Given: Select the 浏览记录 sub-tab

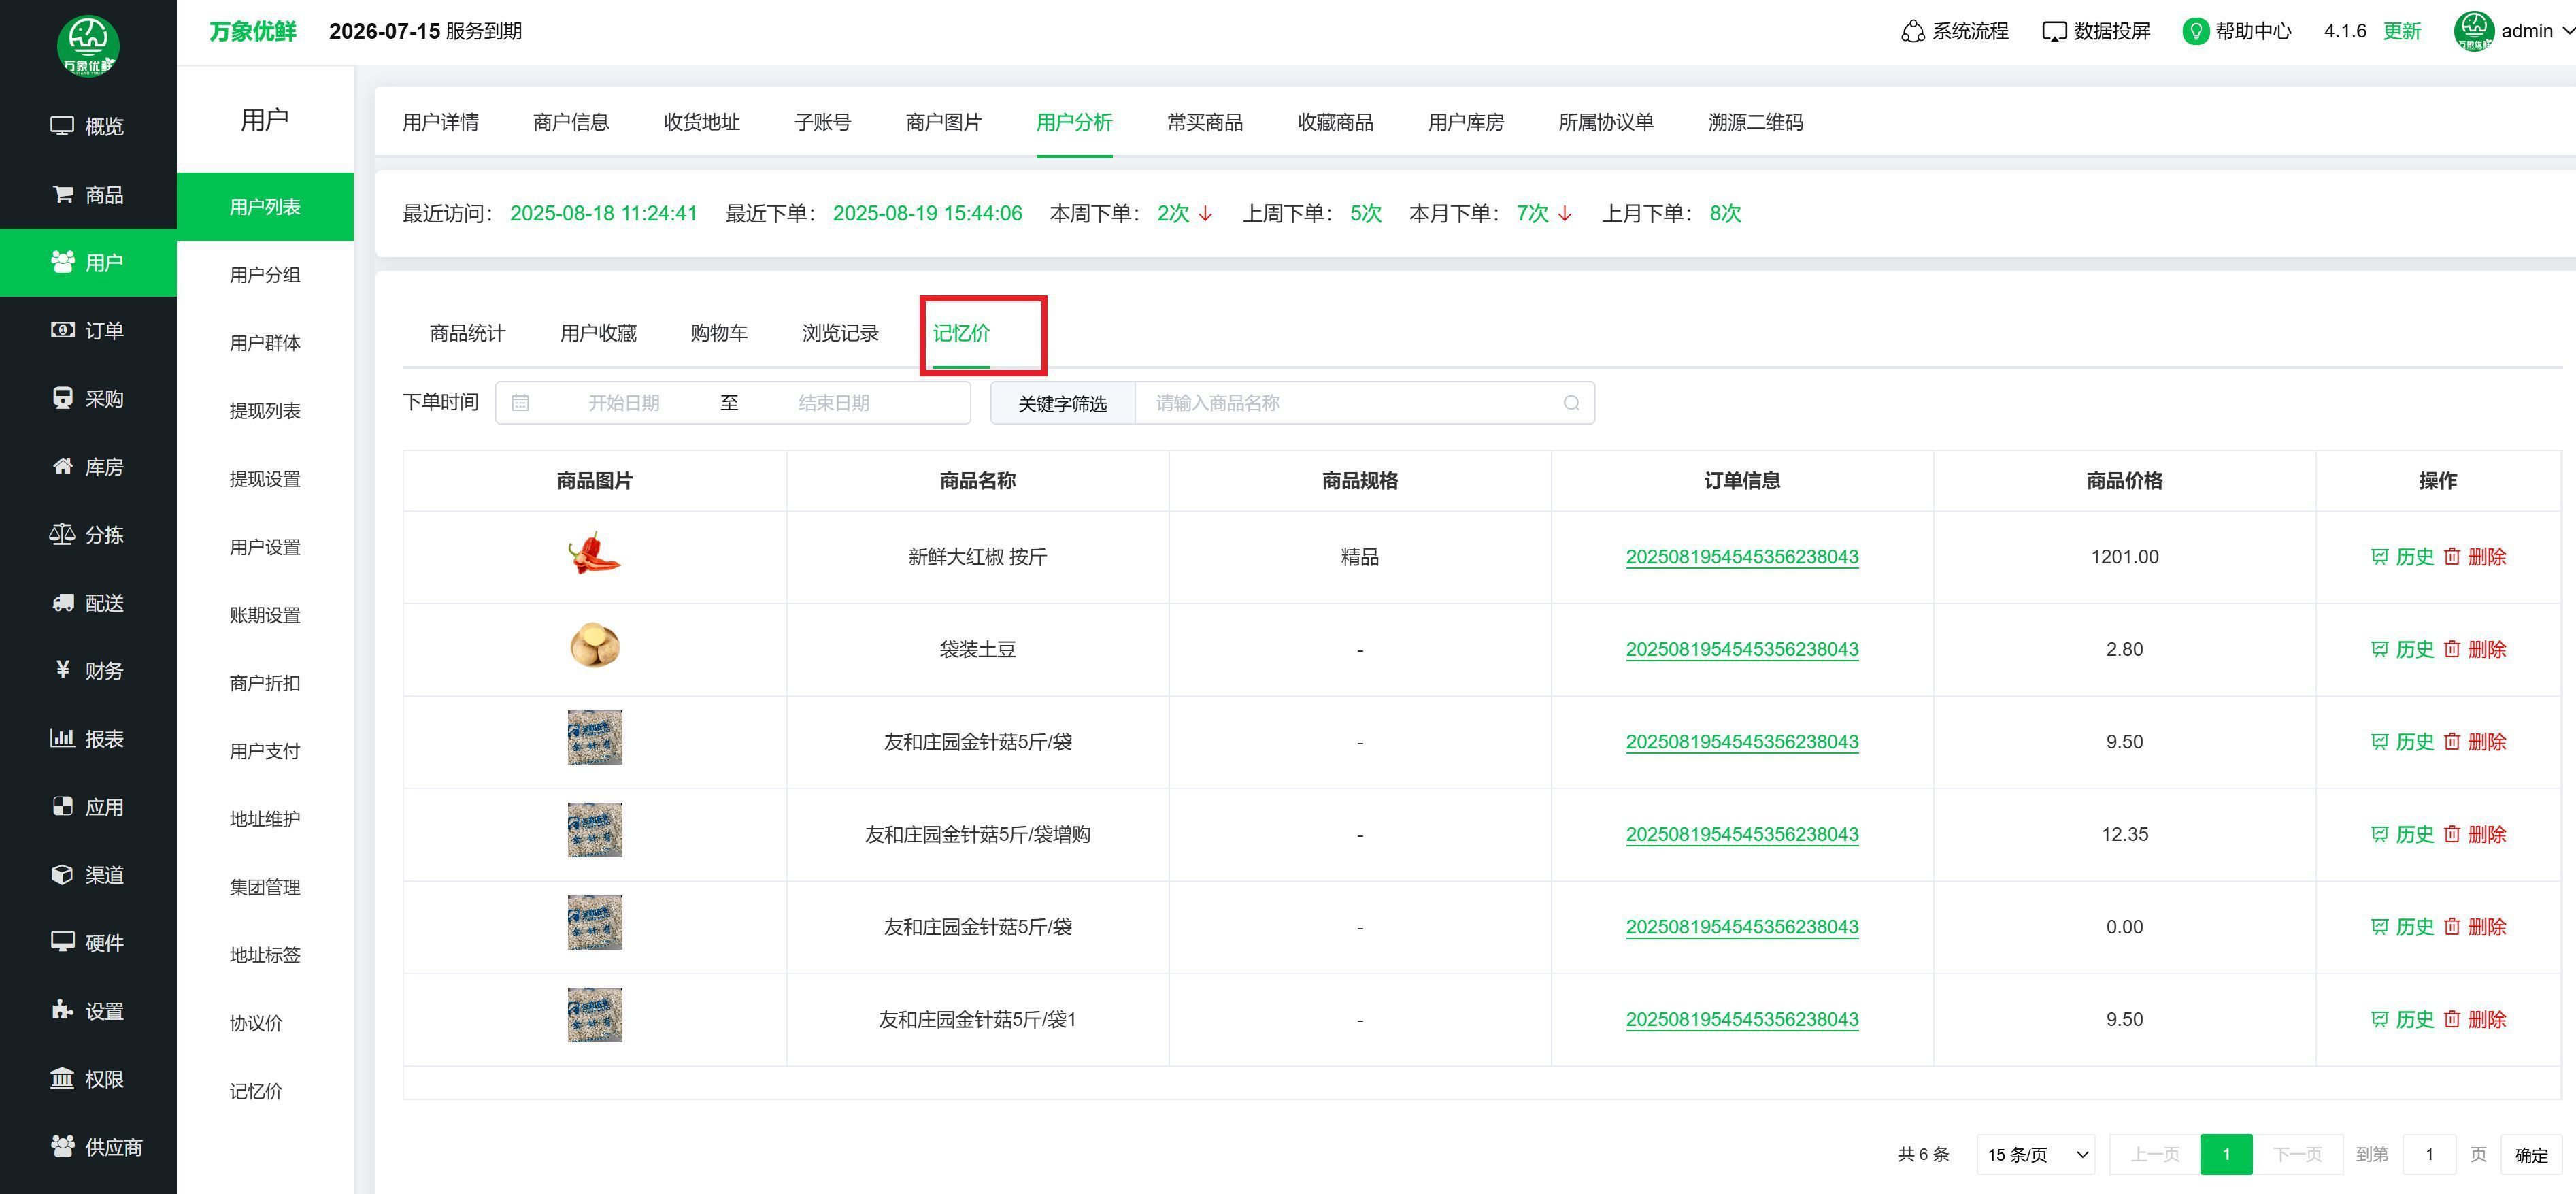Looking at the screenshot, I should point(840,333).
